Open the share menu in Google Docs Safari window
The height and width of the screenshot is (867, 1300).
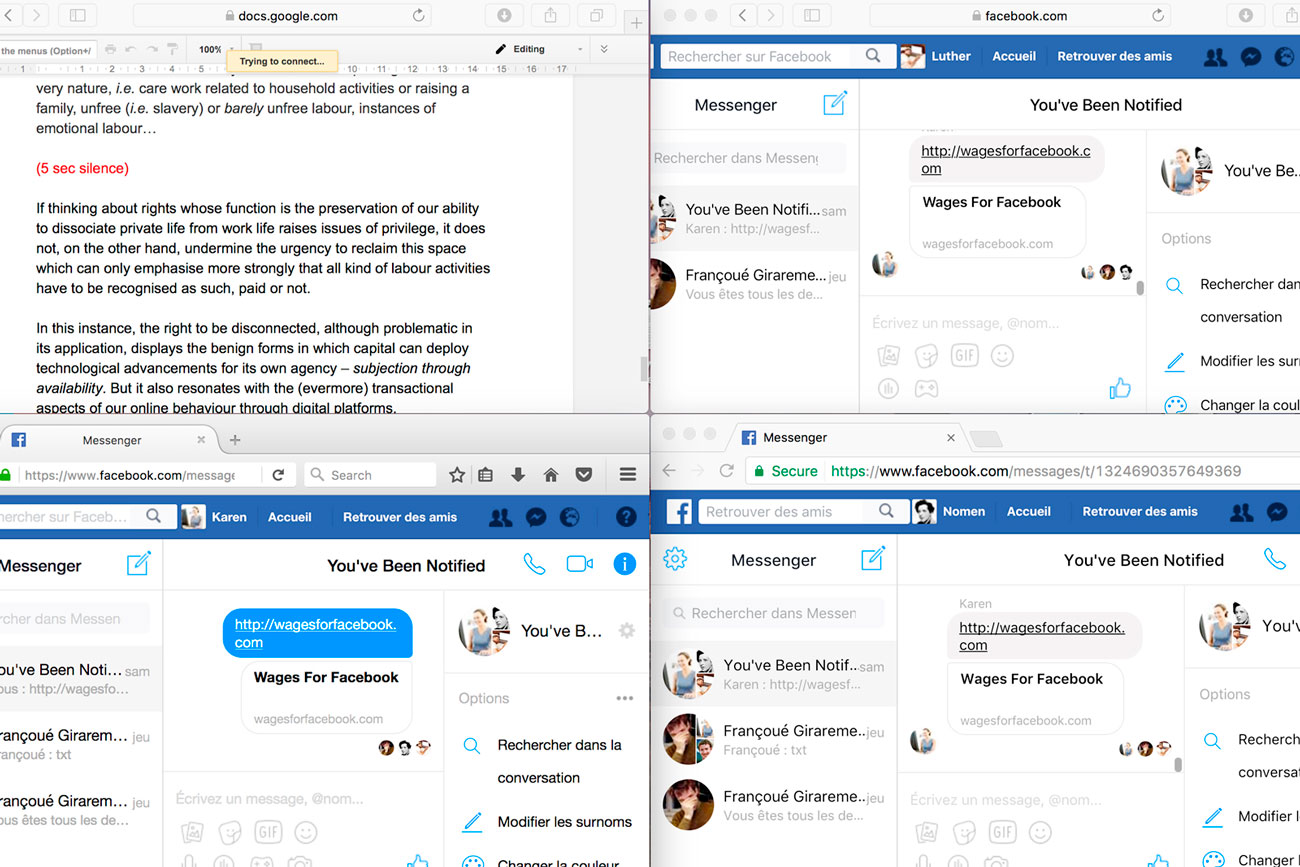[x=551, y=15]
